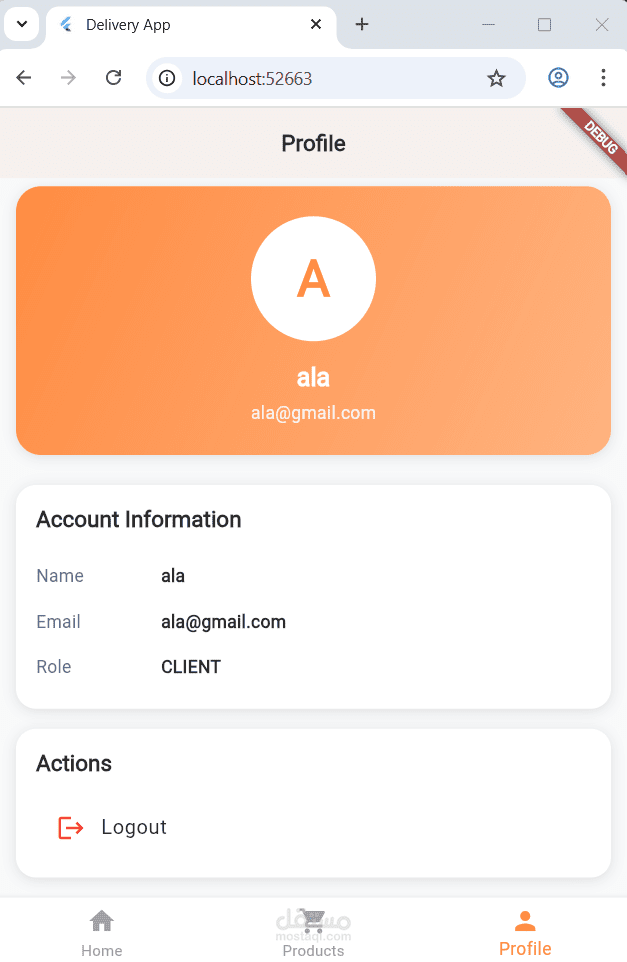Open the Products cart tab
The width and height of the screenshot is (627, 962).
pyautogui.click(x=313, y=919)
